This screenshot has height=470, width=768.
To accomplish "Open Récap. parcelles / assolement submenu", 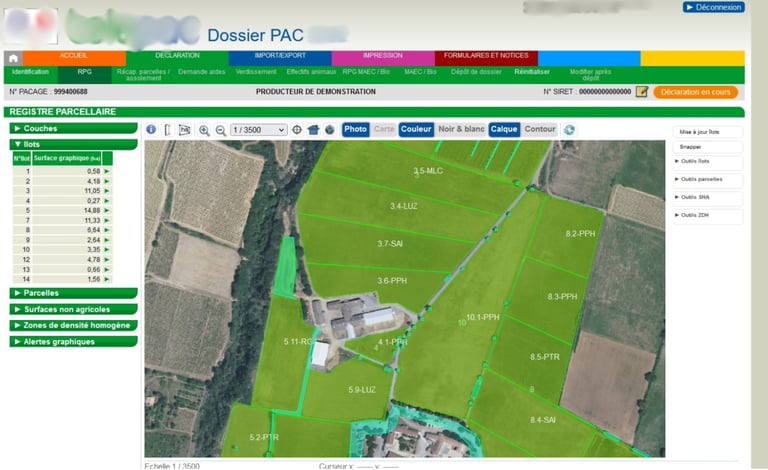I will 143,75.
